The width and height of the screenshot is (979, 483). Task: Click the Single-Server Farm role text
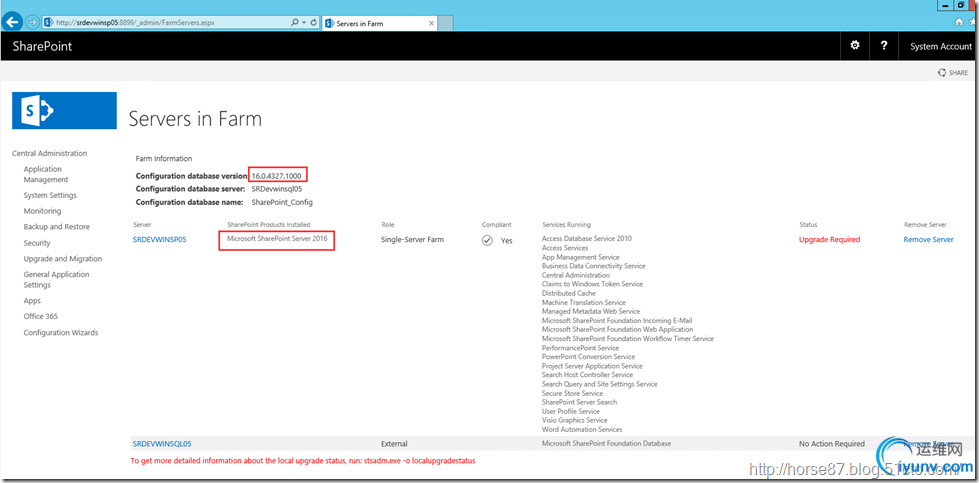tap(412, 240)
